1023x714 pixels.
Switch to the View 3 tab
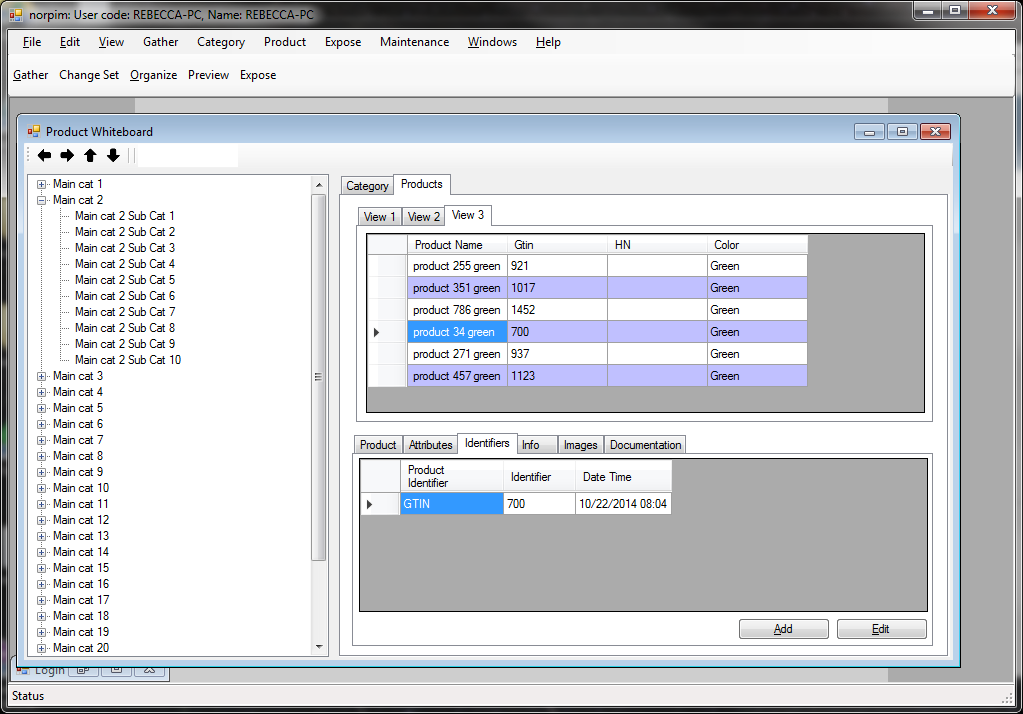click(468, 215)
